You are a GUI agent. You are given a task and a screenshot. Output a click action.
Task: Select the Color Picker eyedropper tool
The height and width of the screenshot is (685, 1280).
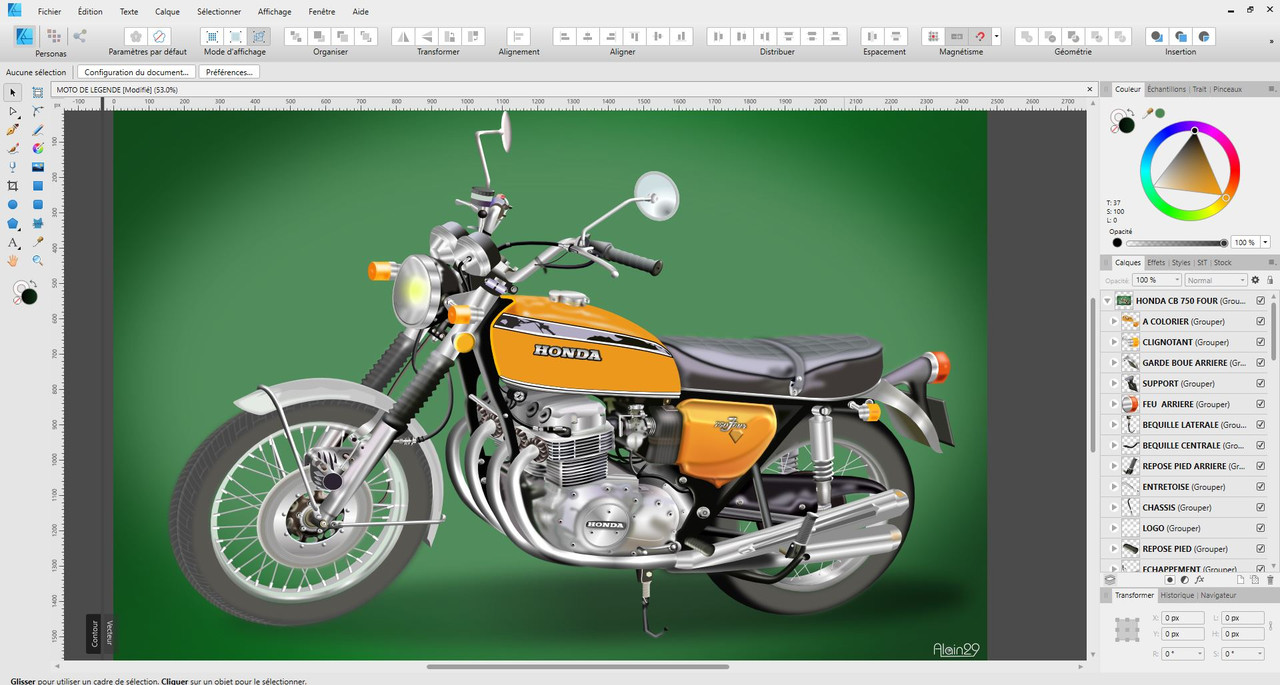pyautogui.click(x=38, y=242)
